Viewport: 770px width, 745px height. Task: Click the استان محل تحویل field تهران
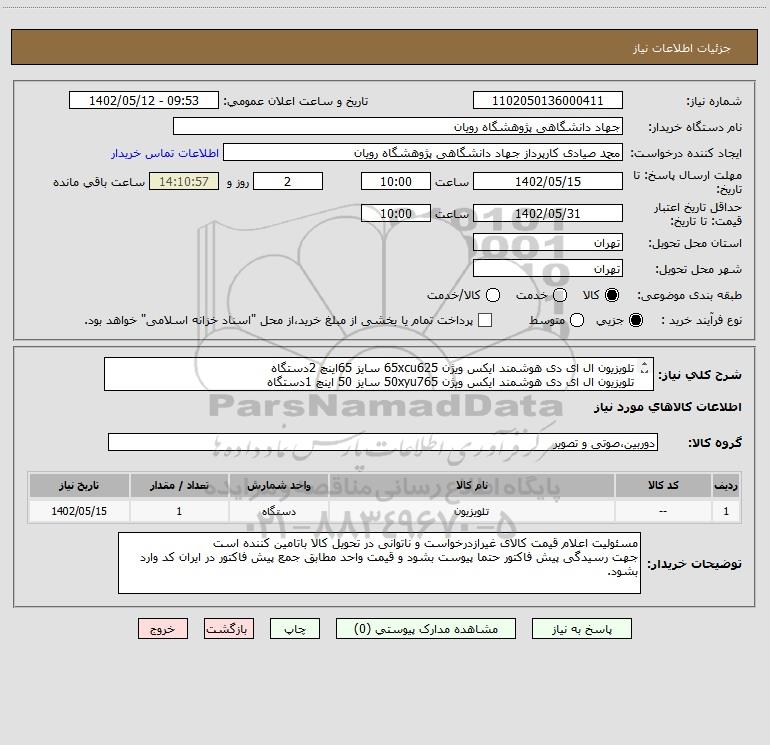pos(548,242)
